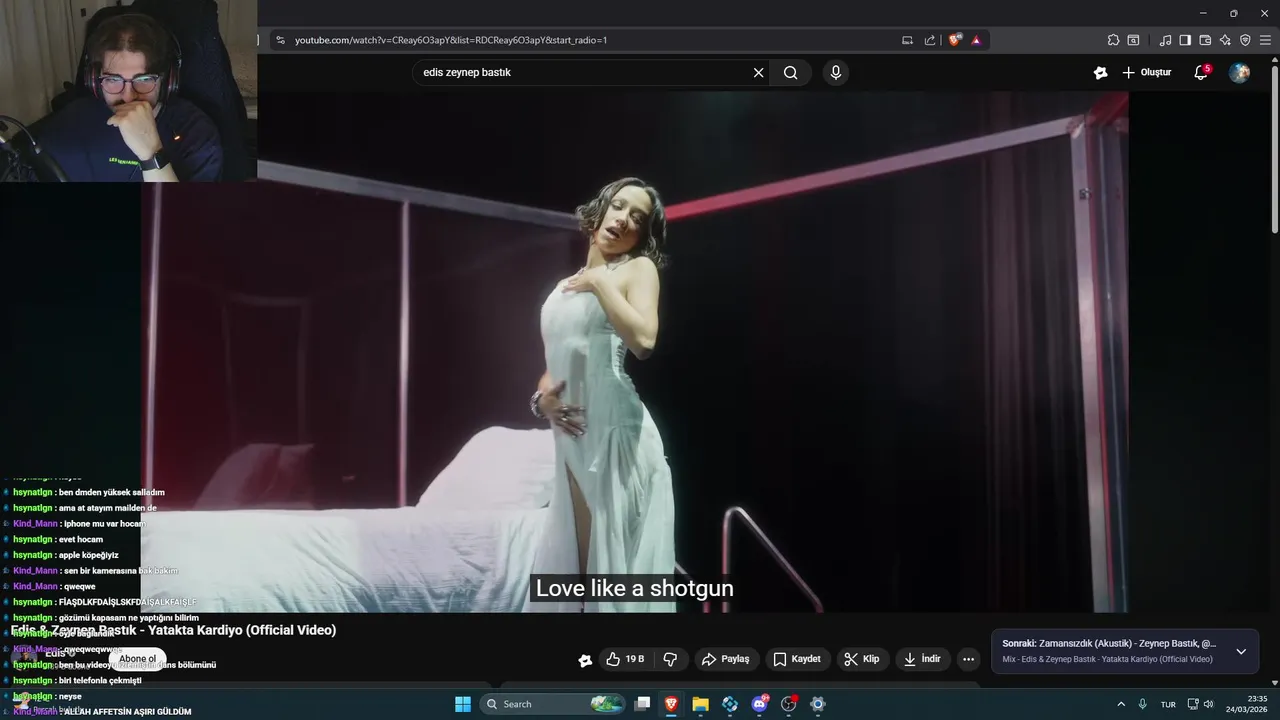Open the browser extensions puzzle icon
The width and height of the screenshot is (1280, 720).
point(1113,40)
